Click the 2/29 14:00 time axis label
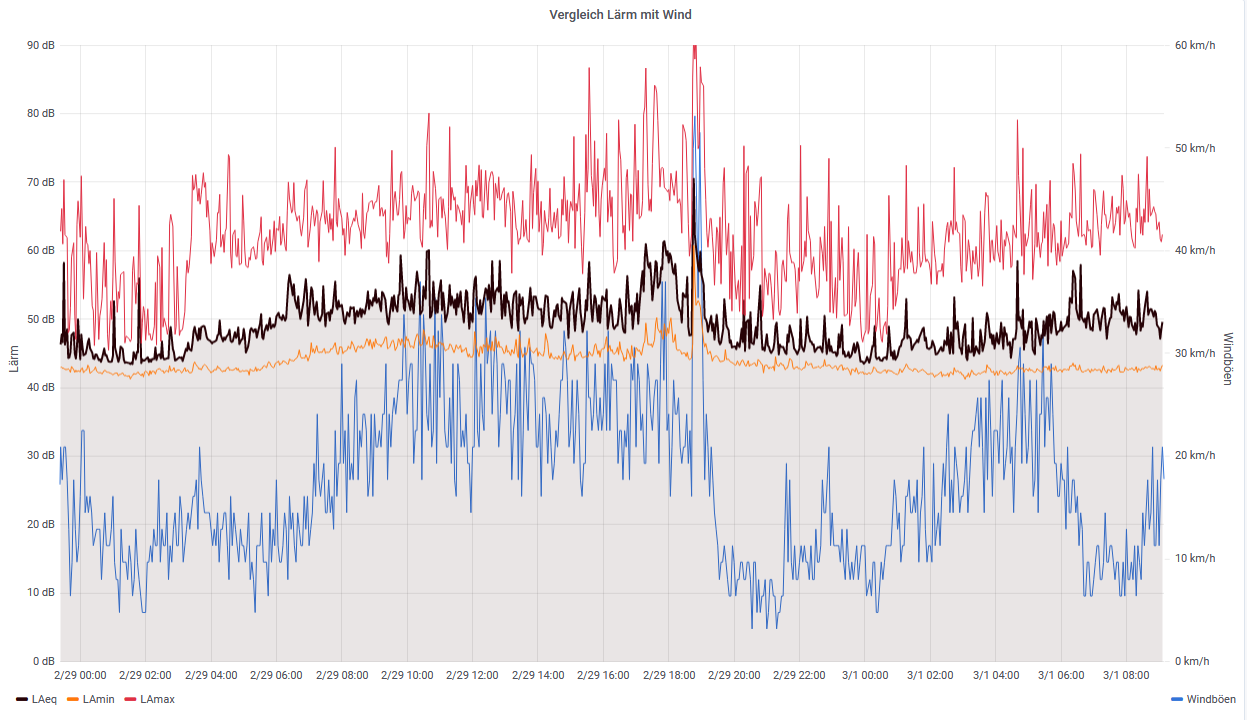1247x720 pixels. [x=538, y=675]
